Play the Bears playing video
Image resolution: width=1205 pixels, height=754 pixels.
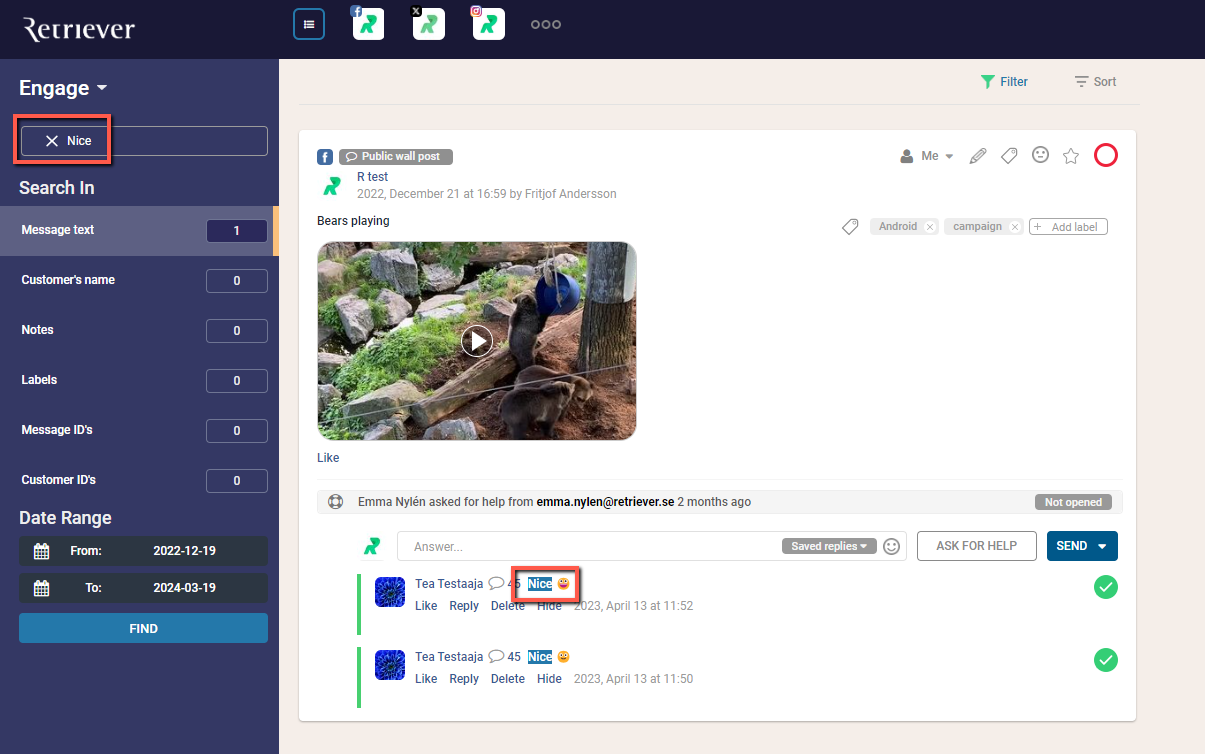click(477, 341)
